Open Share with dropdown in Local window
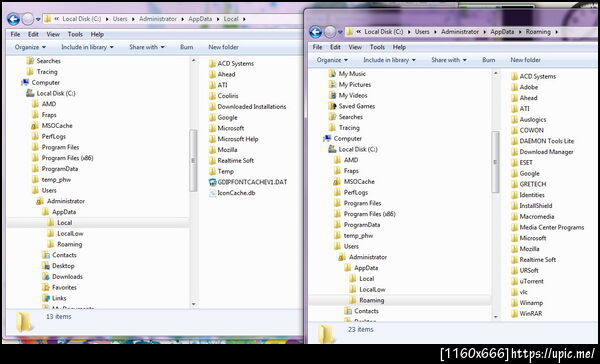600x364 pixels. point(147,47)
